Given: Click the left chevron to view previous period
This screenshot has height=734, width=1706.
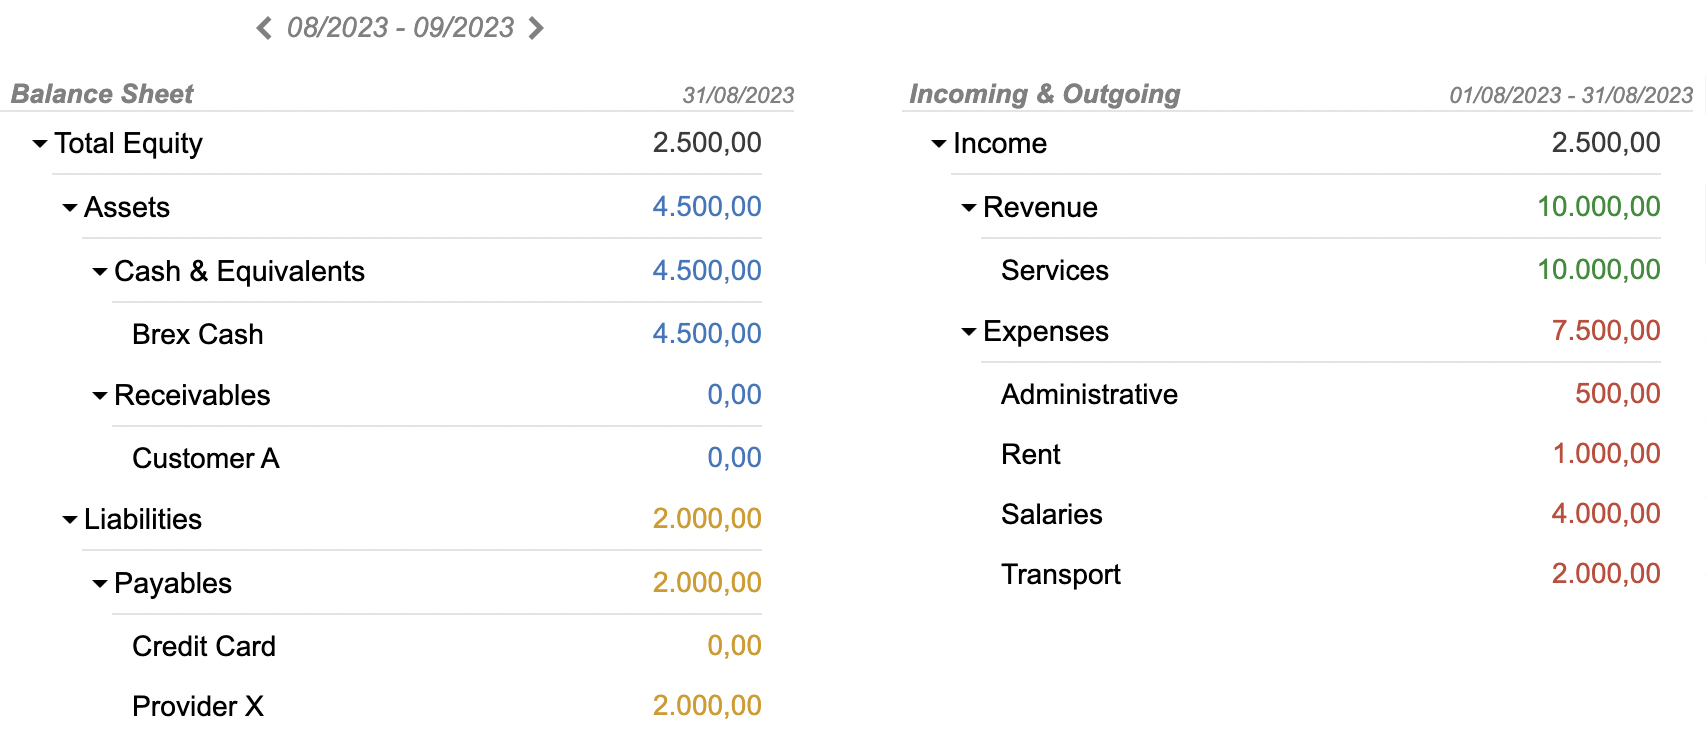Looking at the screenshot, I should click(264, 28).
